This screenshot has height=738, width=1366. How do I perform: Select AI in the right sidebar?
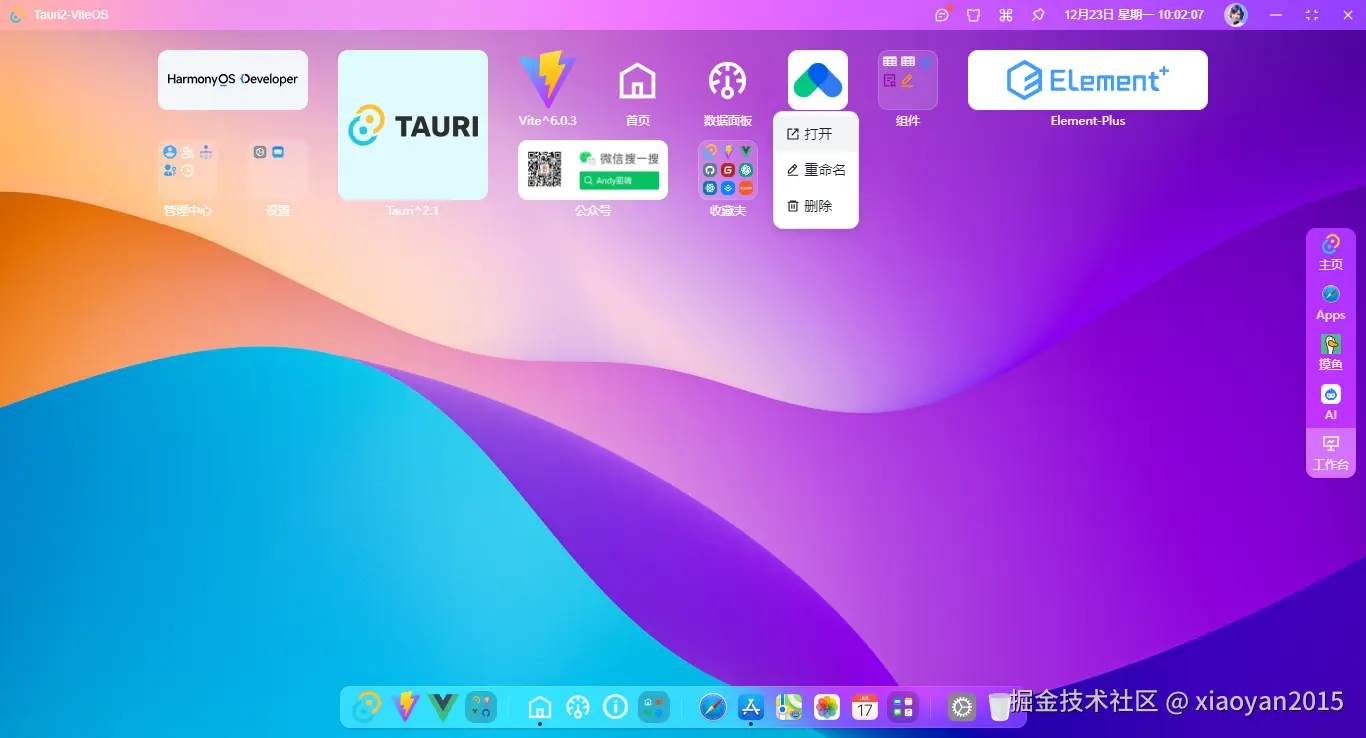pos(1331,403)
